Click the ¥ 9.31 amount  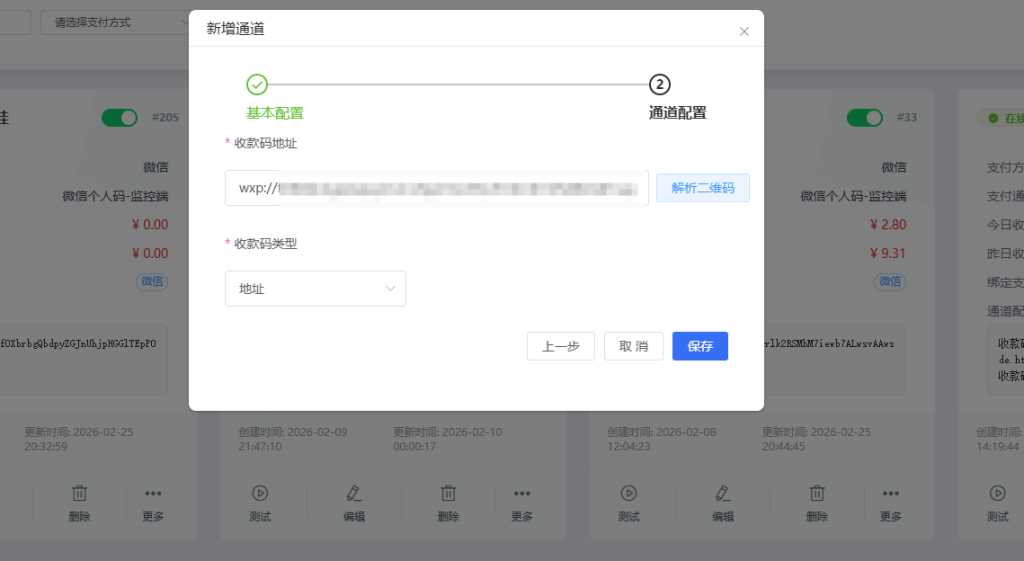coord(888,253)
